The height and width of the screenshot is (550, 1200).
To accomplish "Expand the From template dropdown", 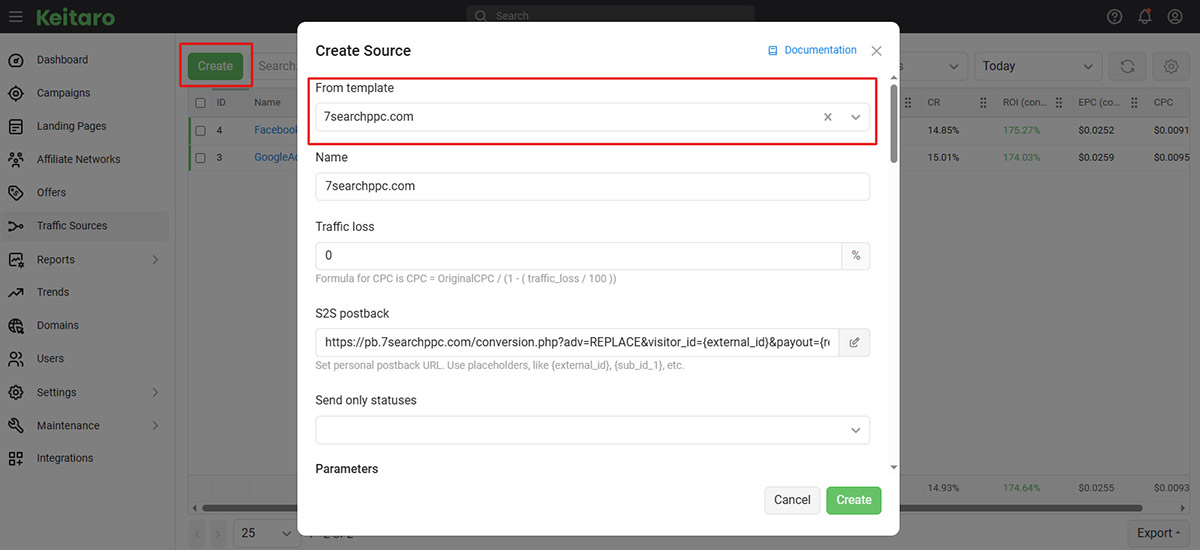I will pyautogui.click(x=856, y=117).
